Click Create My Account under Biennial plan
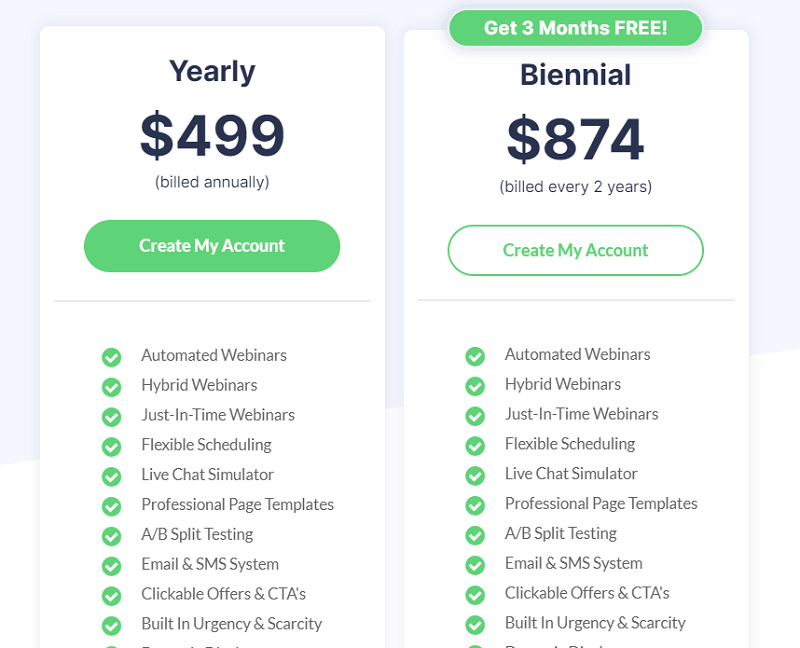Viewport: 800px width, 648px height. tap(576, 251)
